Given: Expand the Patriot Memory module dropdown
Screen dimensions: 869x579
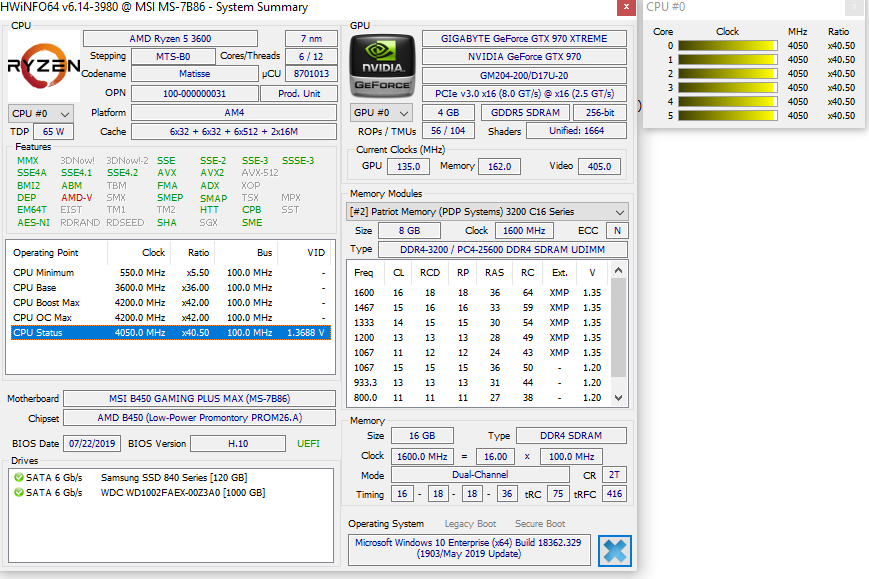Looking at the screenshot, I should 488,212.
